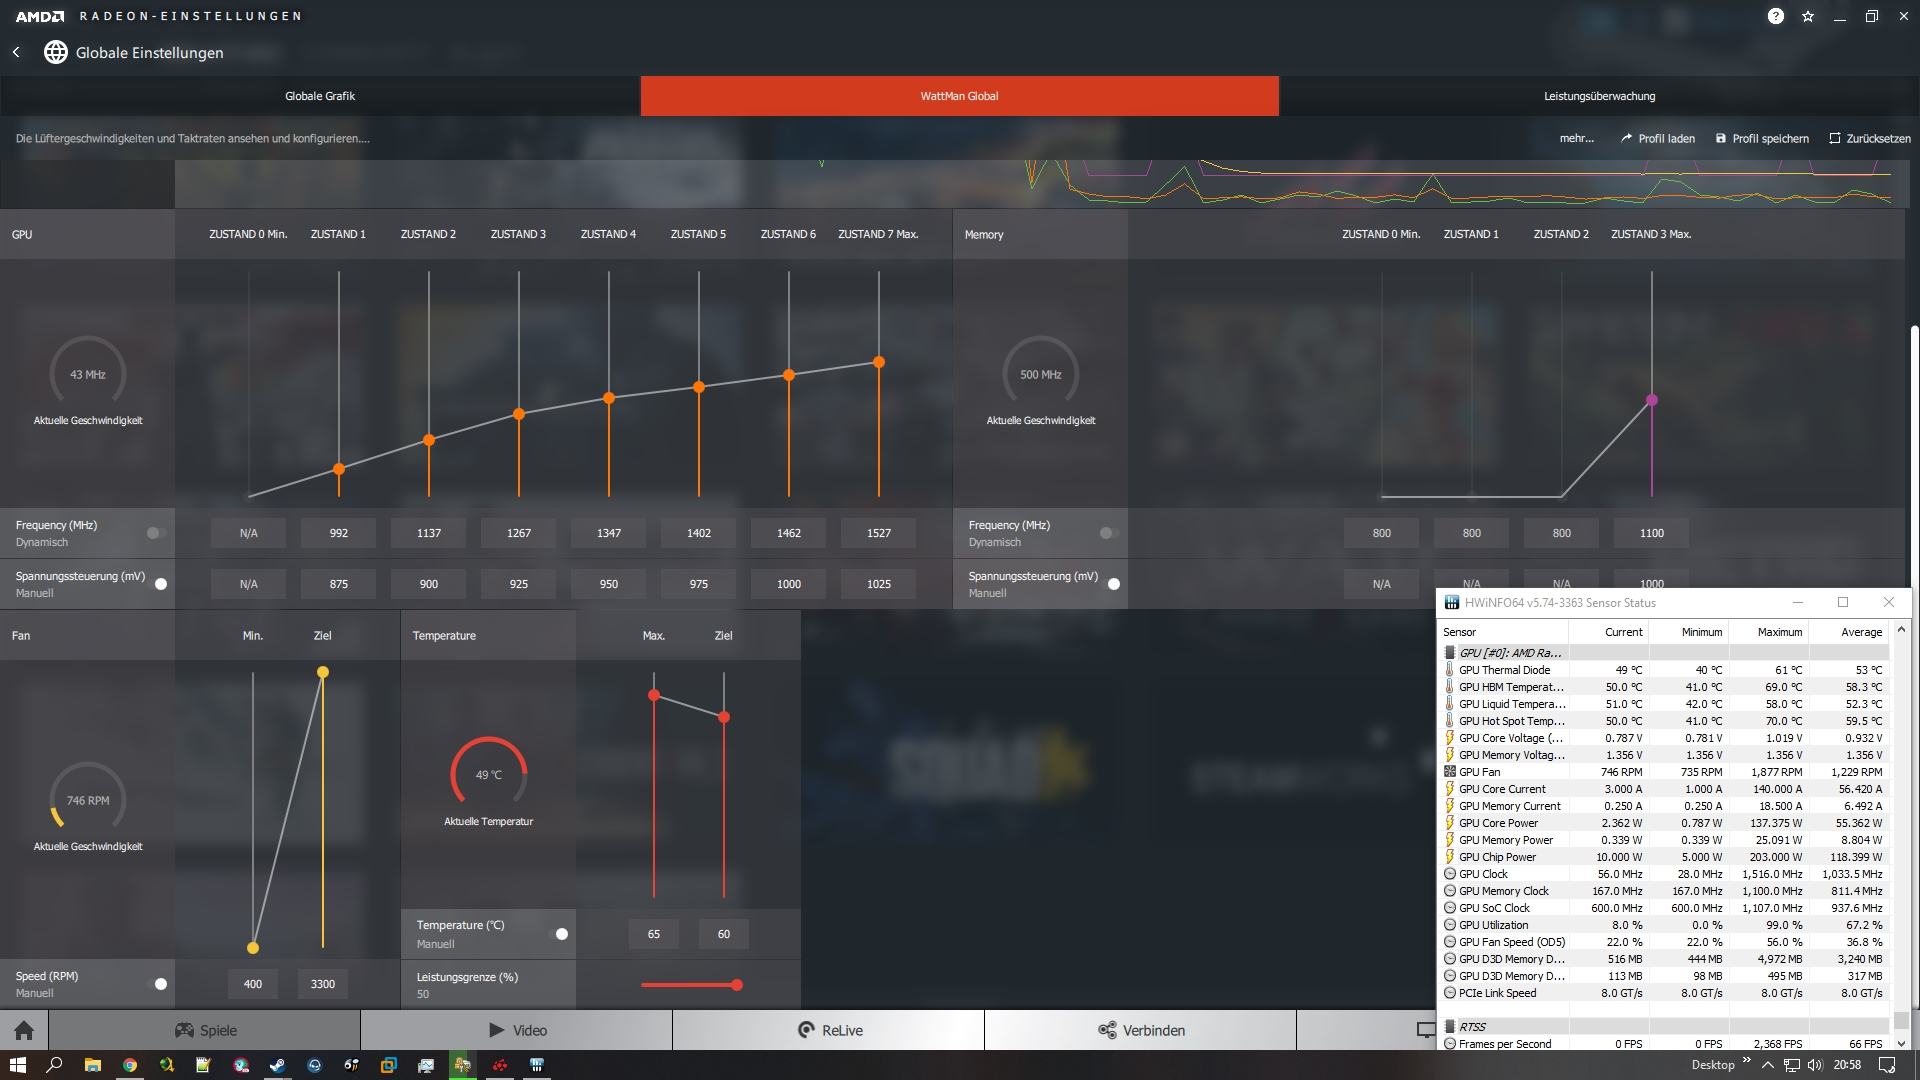Image resolution: width=1920 pixels, height=1080 pixels.
Task: Open the VirtualBox cube icon in taskbar
Action: [388, 1065]
